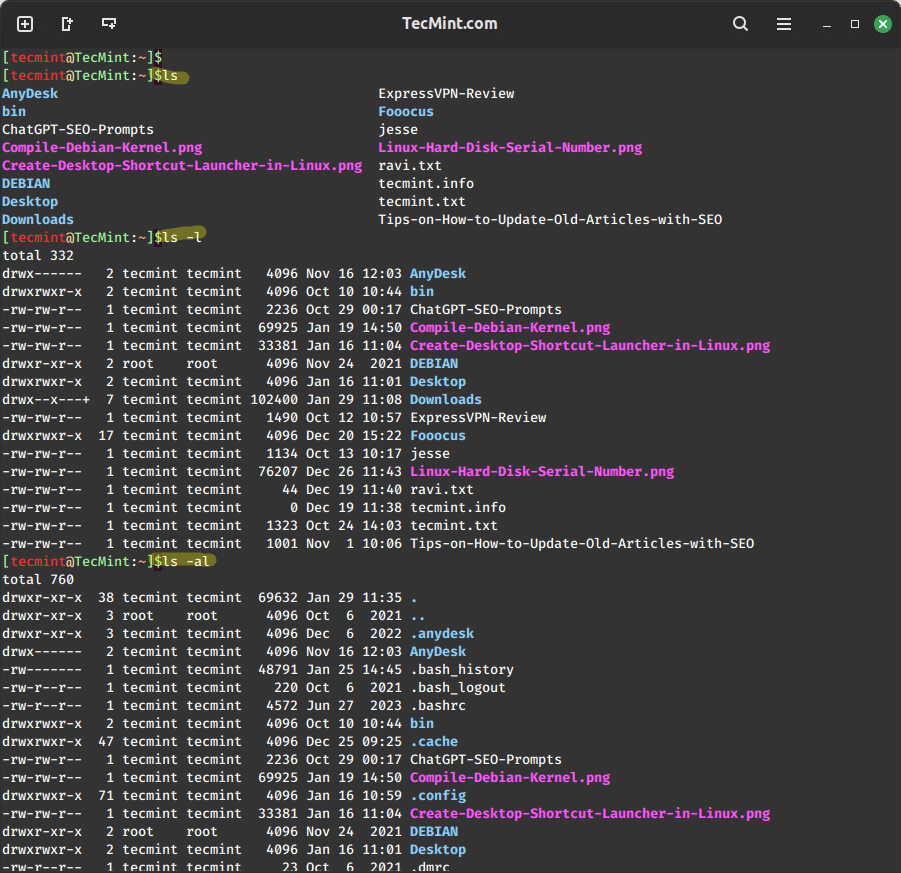This screenshot has width=901, height=873.
Task: Click the highlighted "ls -l" command
Action: pos(180,237)
